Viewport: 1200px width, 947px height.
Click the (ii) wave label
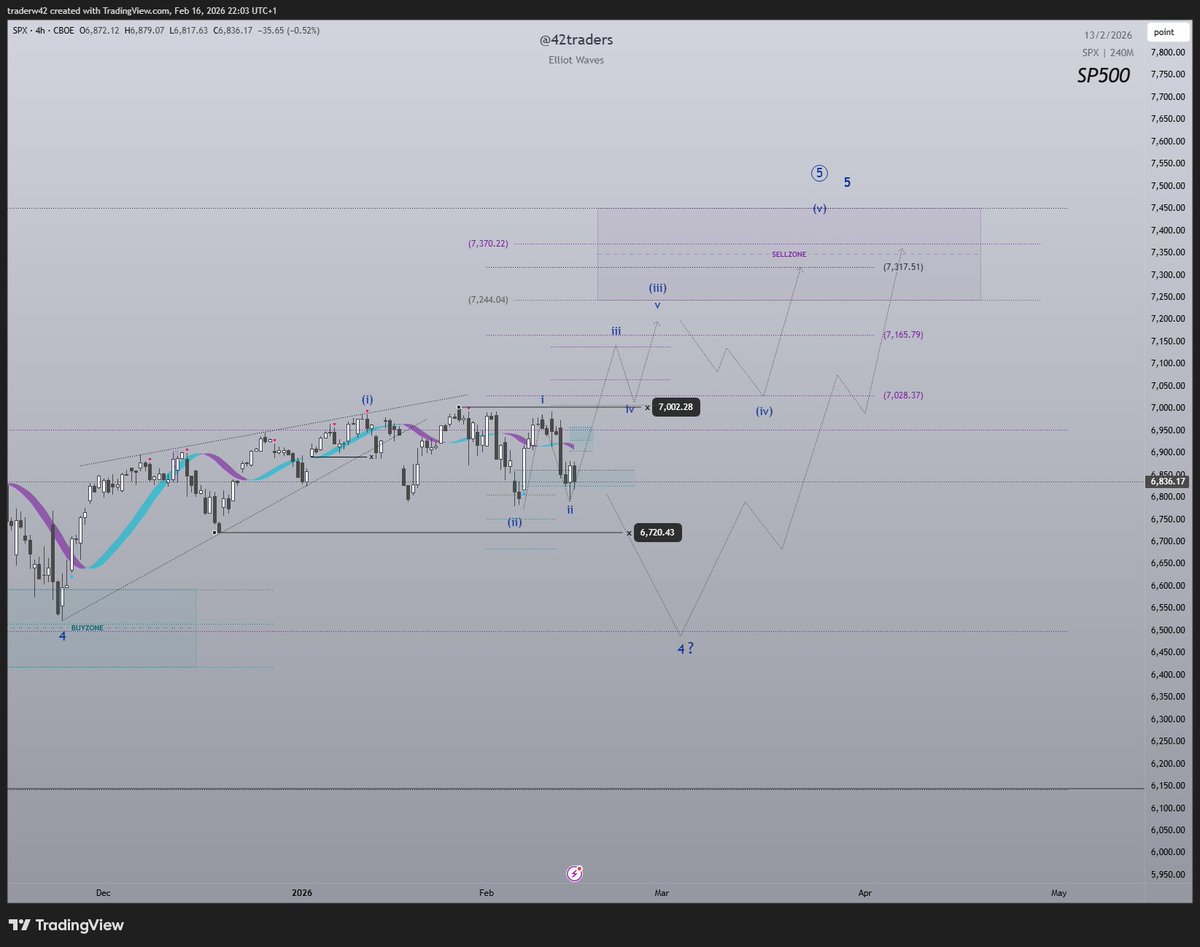tap(514, 521)
